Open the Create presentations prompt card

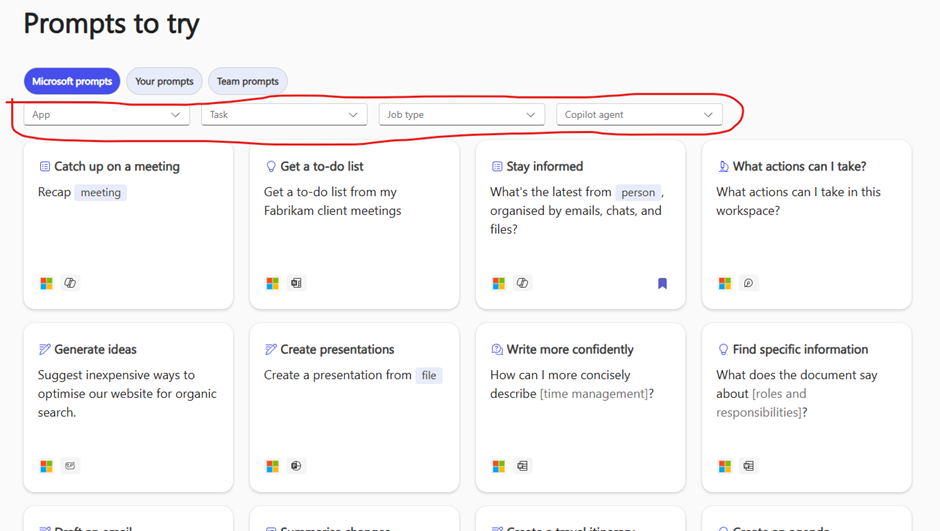point(354,408)
